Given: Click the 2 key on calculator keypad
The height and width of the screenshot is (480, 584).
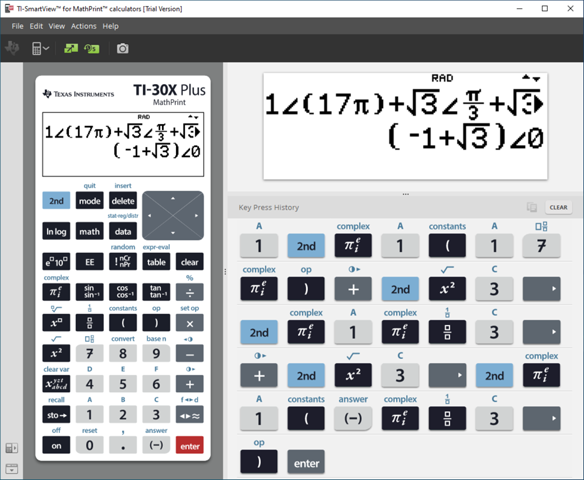Looking at the screenshot, I should 123,414.
